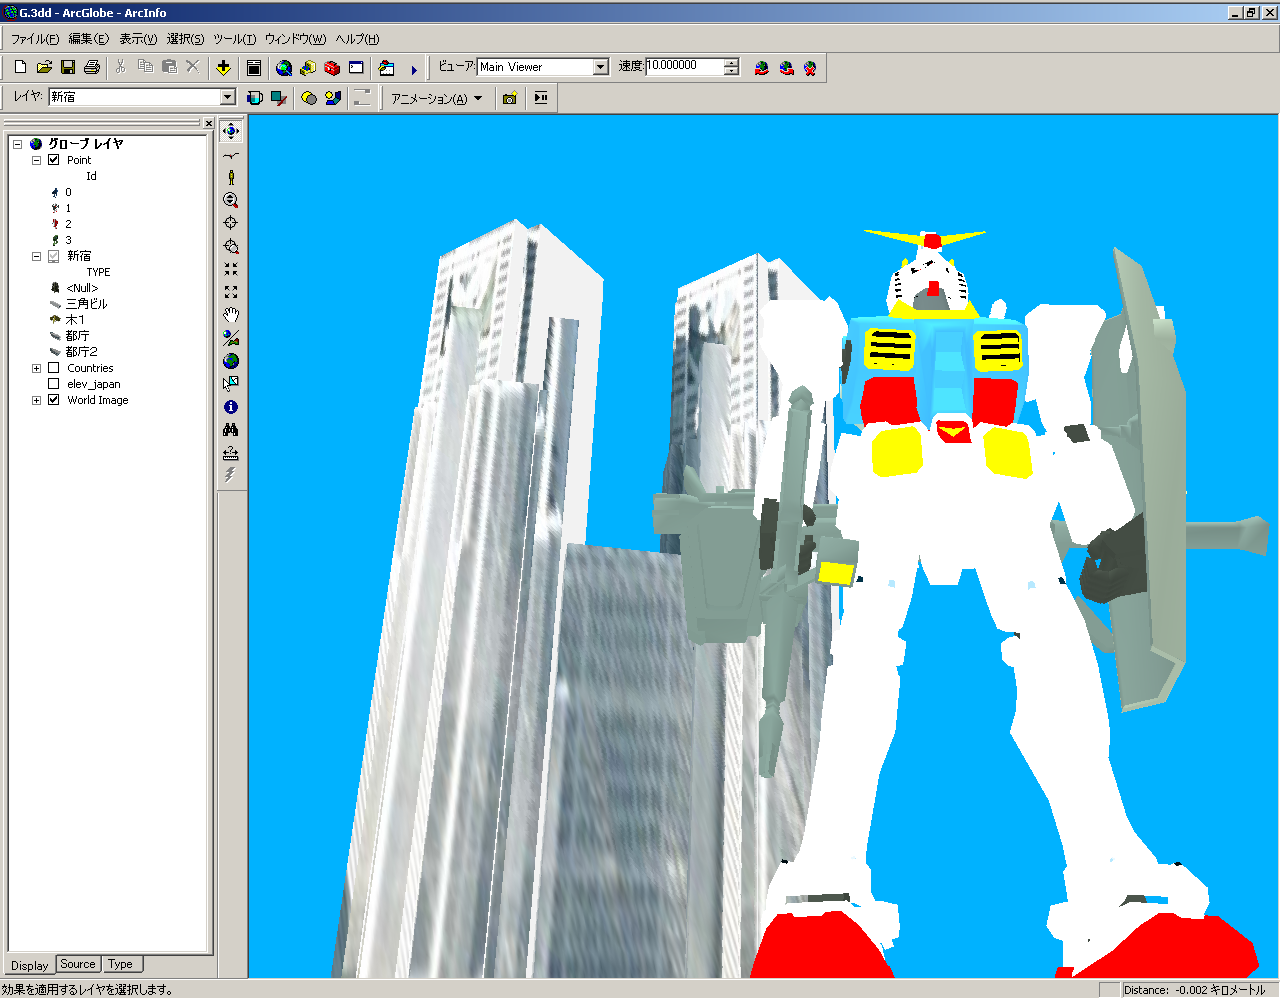Select the Fly tool with the bird icon
Screen dimensions: 1280x998
[231, 155]
